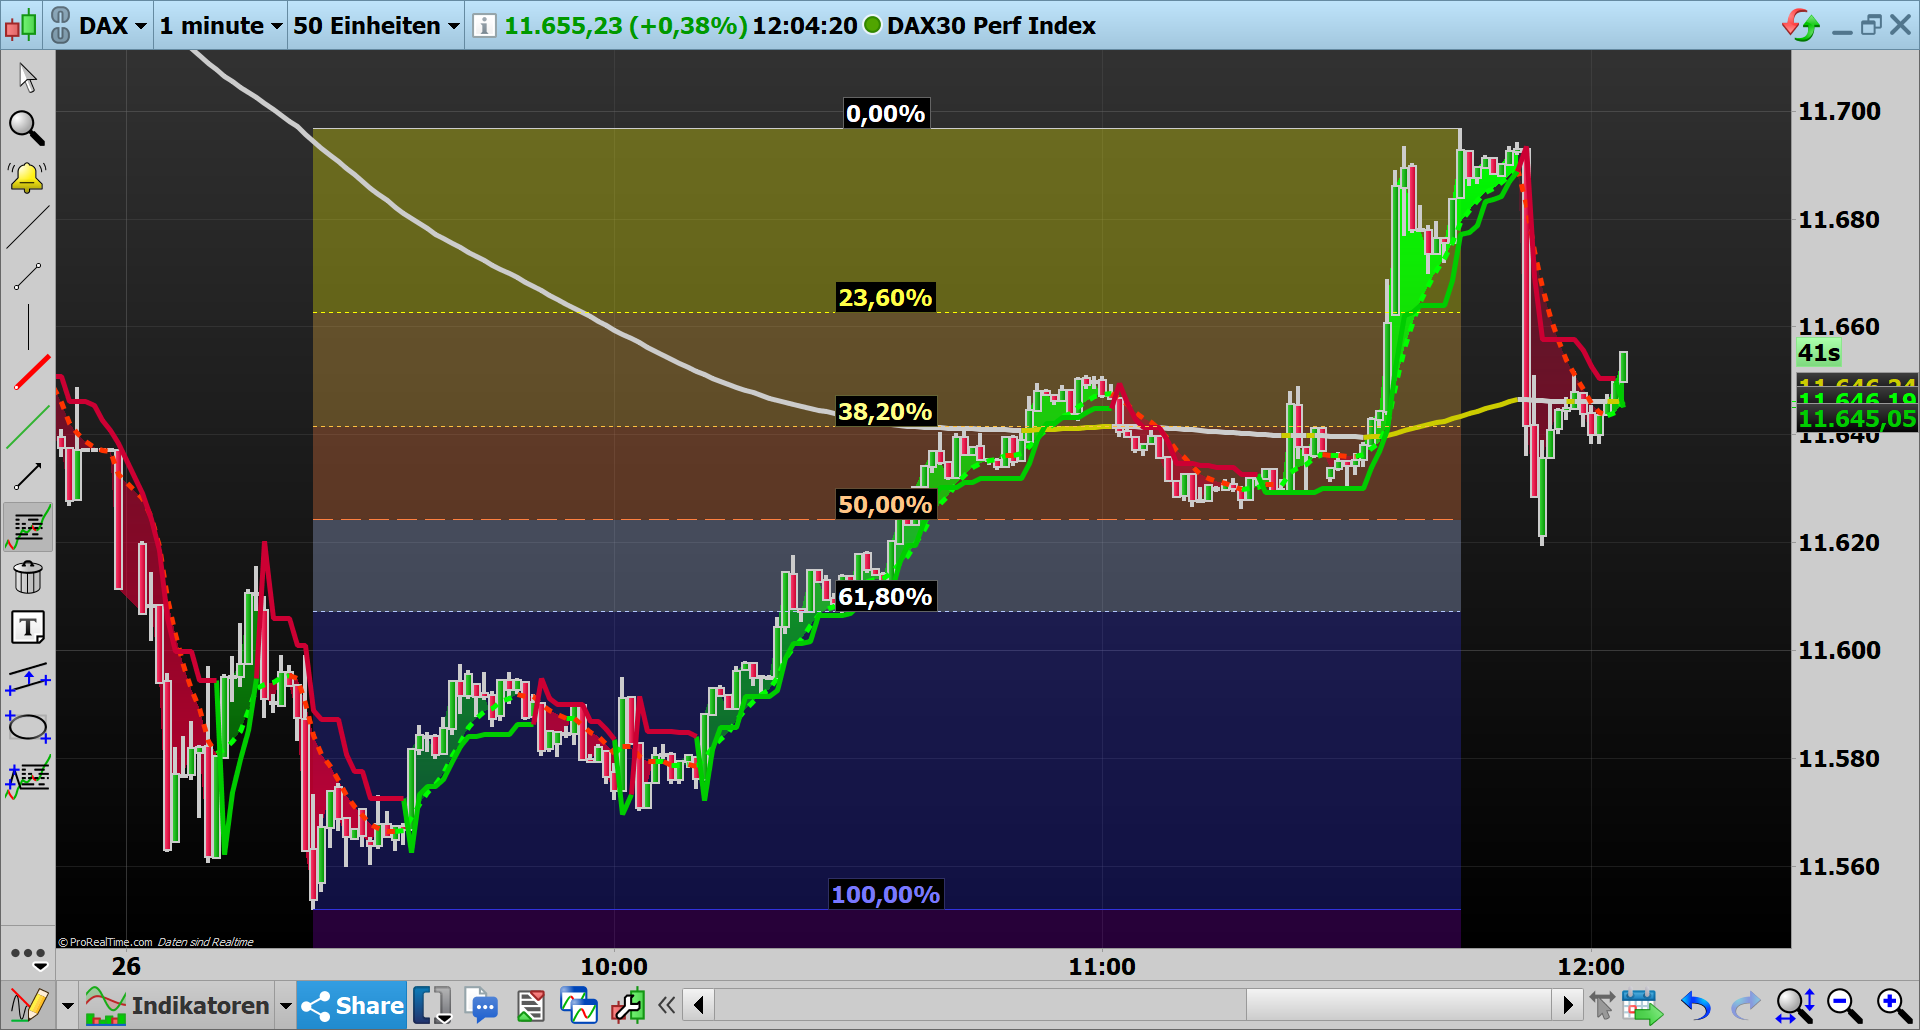Select the Zoom magnifier tool
Viewport: 1920px width, 1030px height.
click(28, 130)
